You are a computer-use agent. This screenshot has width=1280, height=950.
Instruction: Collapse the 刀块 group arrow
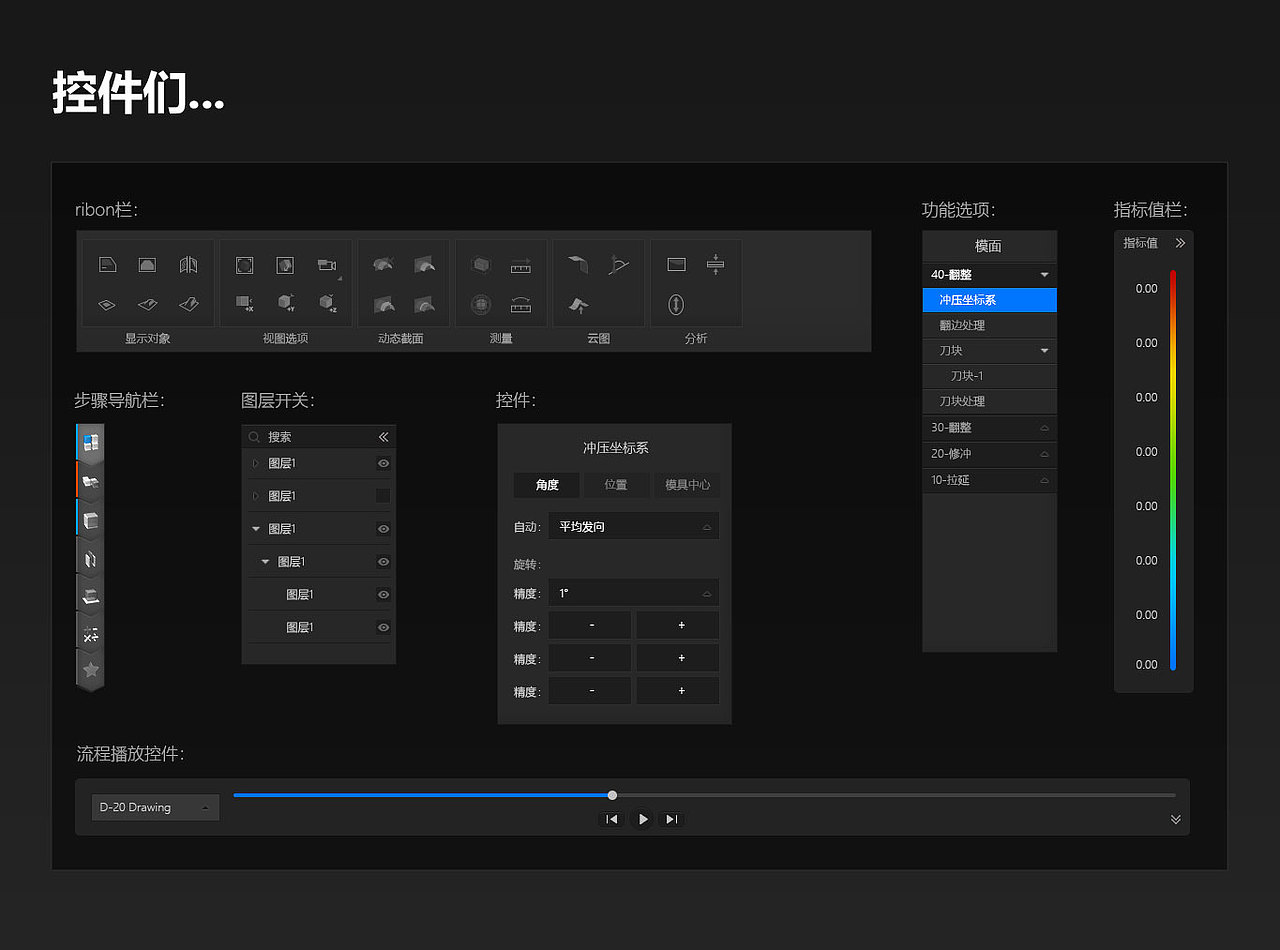tap(1044, 351)
